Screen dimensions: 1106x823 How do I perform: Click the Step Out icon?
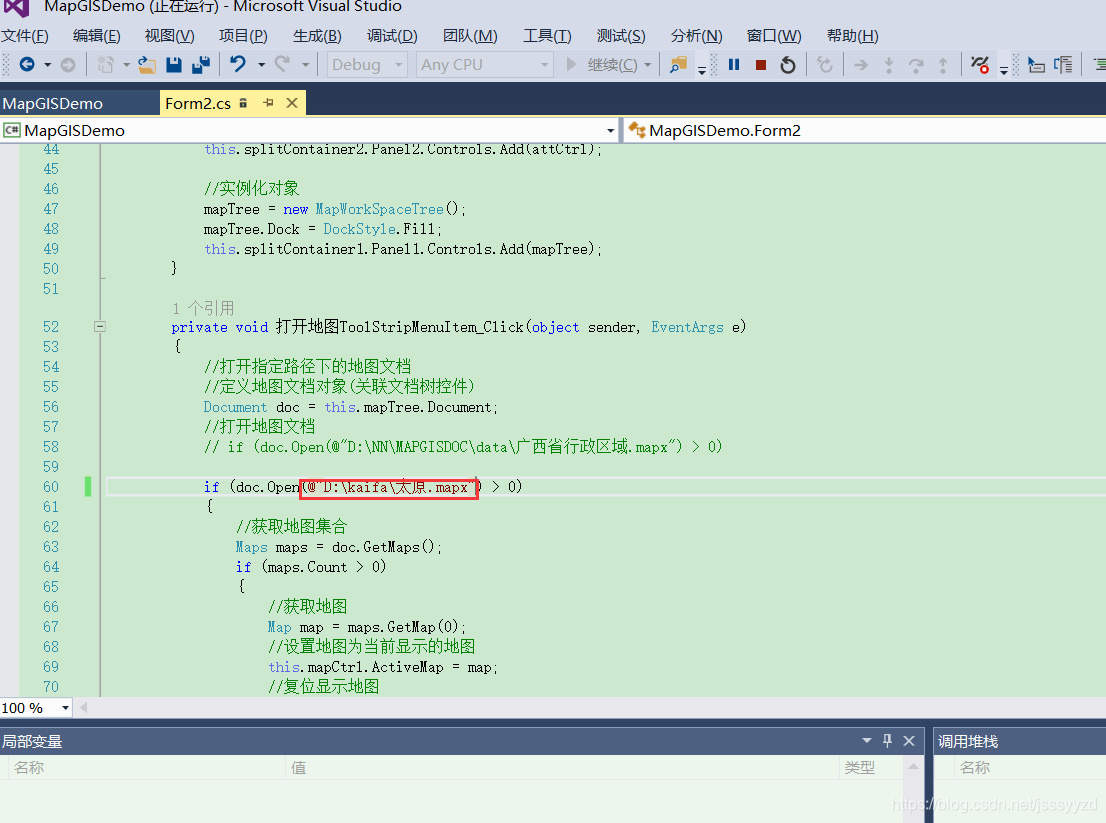point(943,66)
